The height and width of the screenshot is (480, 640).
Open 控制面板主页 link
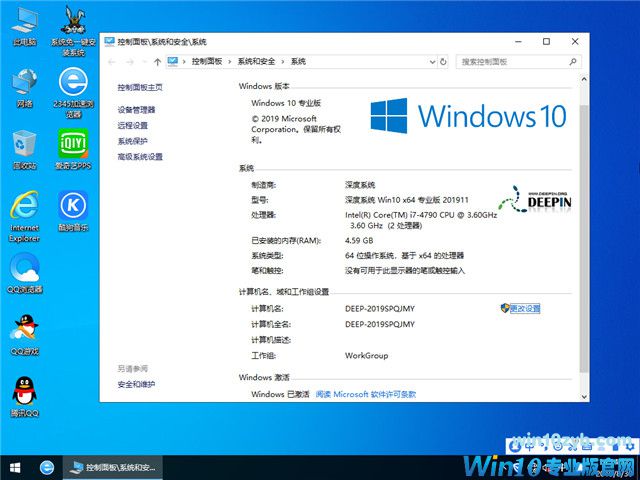[x=140, y=87]
